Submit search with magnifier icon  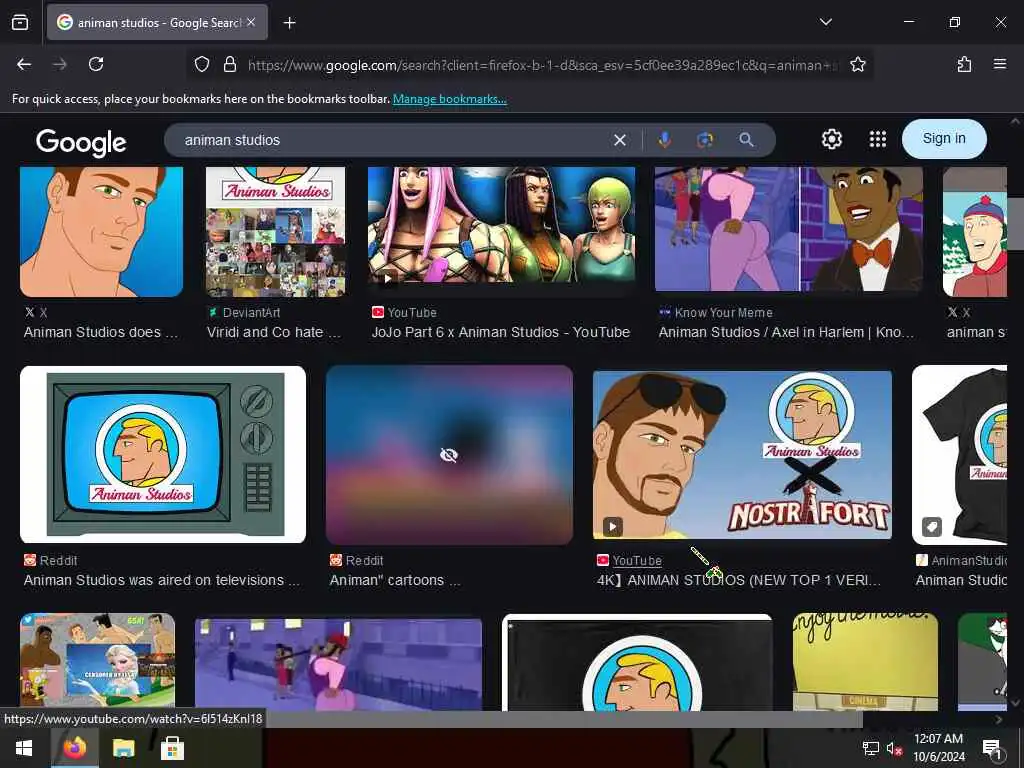746,140
